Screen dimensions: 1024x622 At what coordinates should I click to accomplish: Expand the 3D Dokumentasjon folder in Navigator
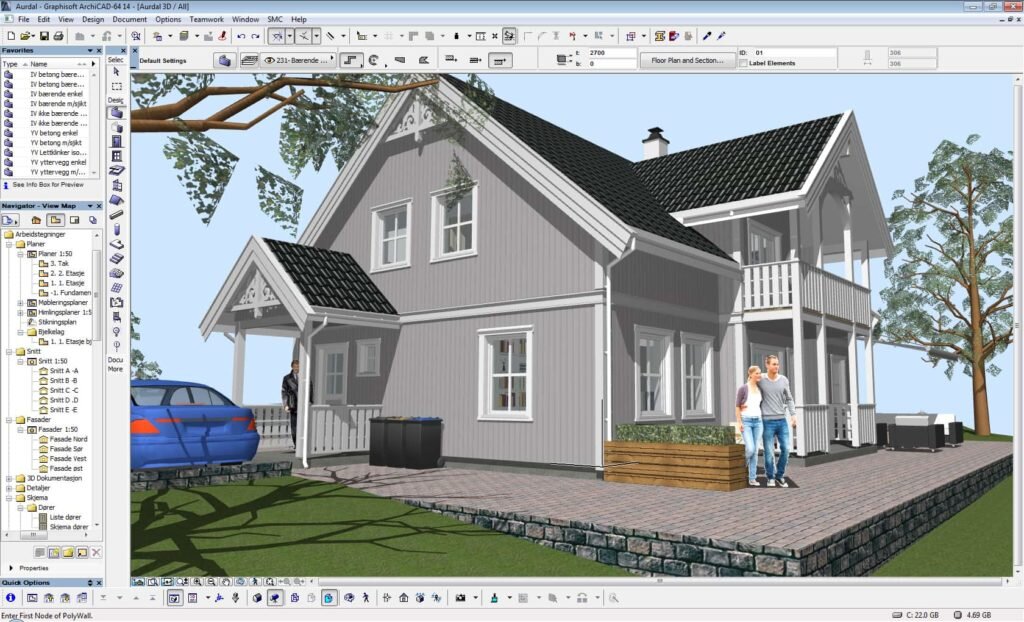point(9,479)
